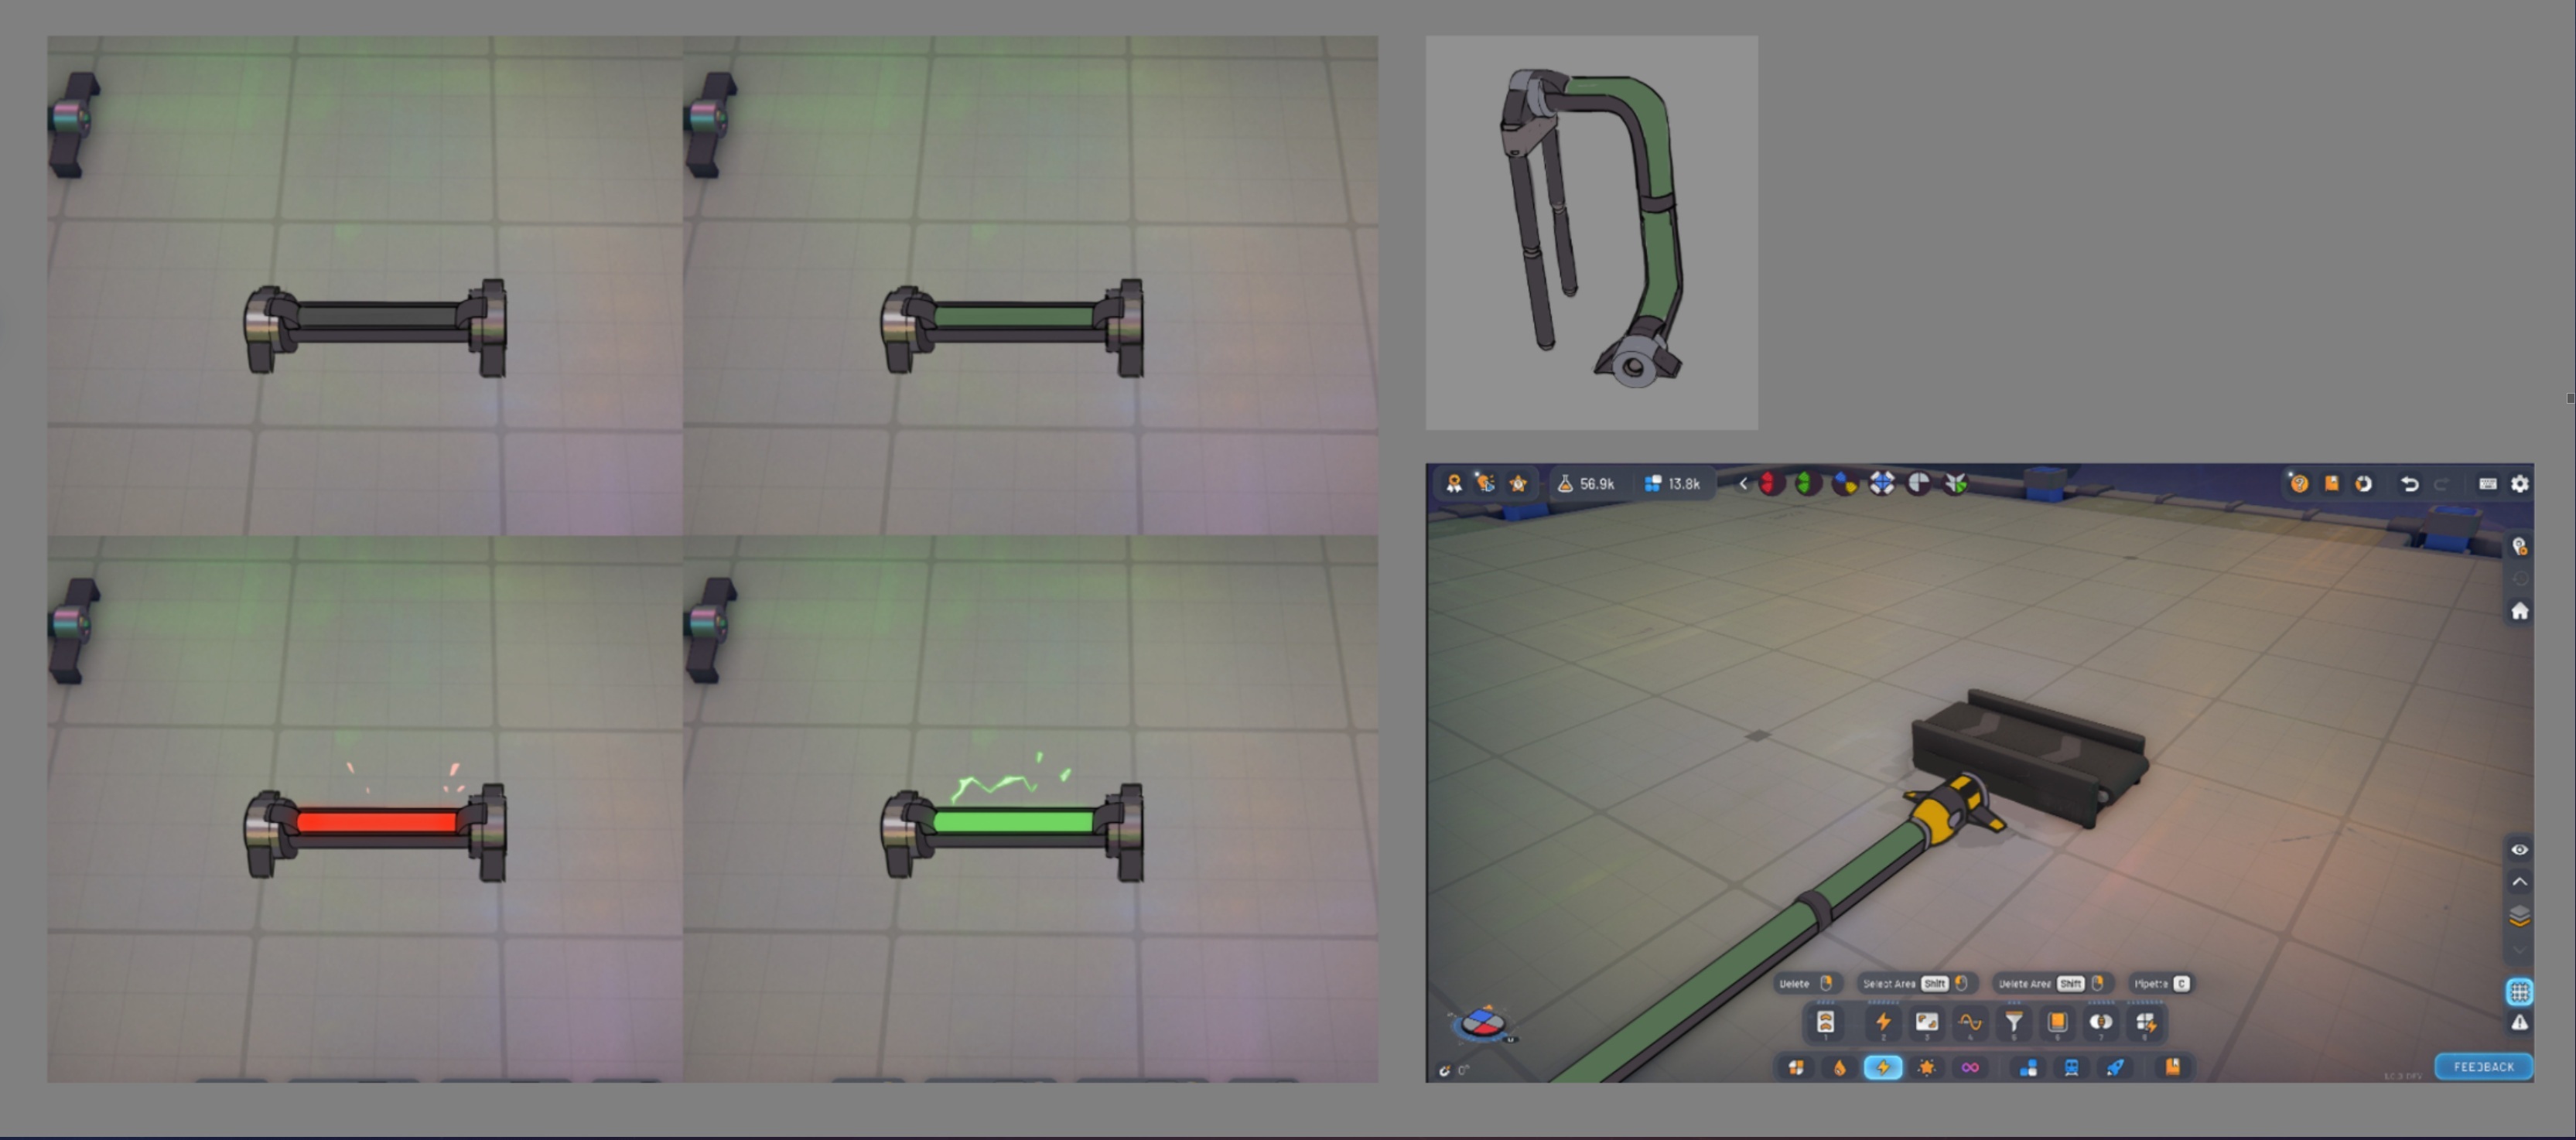Select the lightning bolt building in slot 2
Viewport: 2576px width, 1140px height.
pyautogui.click(x=1883, y=1022)
